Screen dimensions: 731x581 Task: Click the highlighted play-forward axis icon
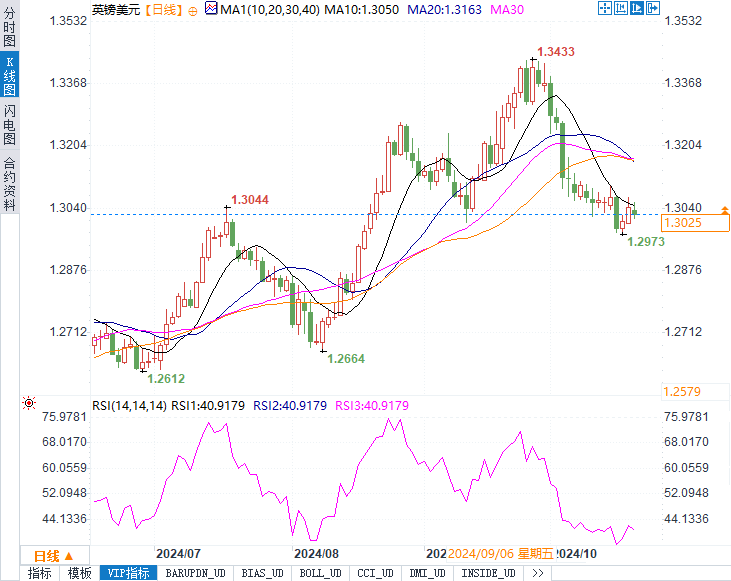(637, 8)
